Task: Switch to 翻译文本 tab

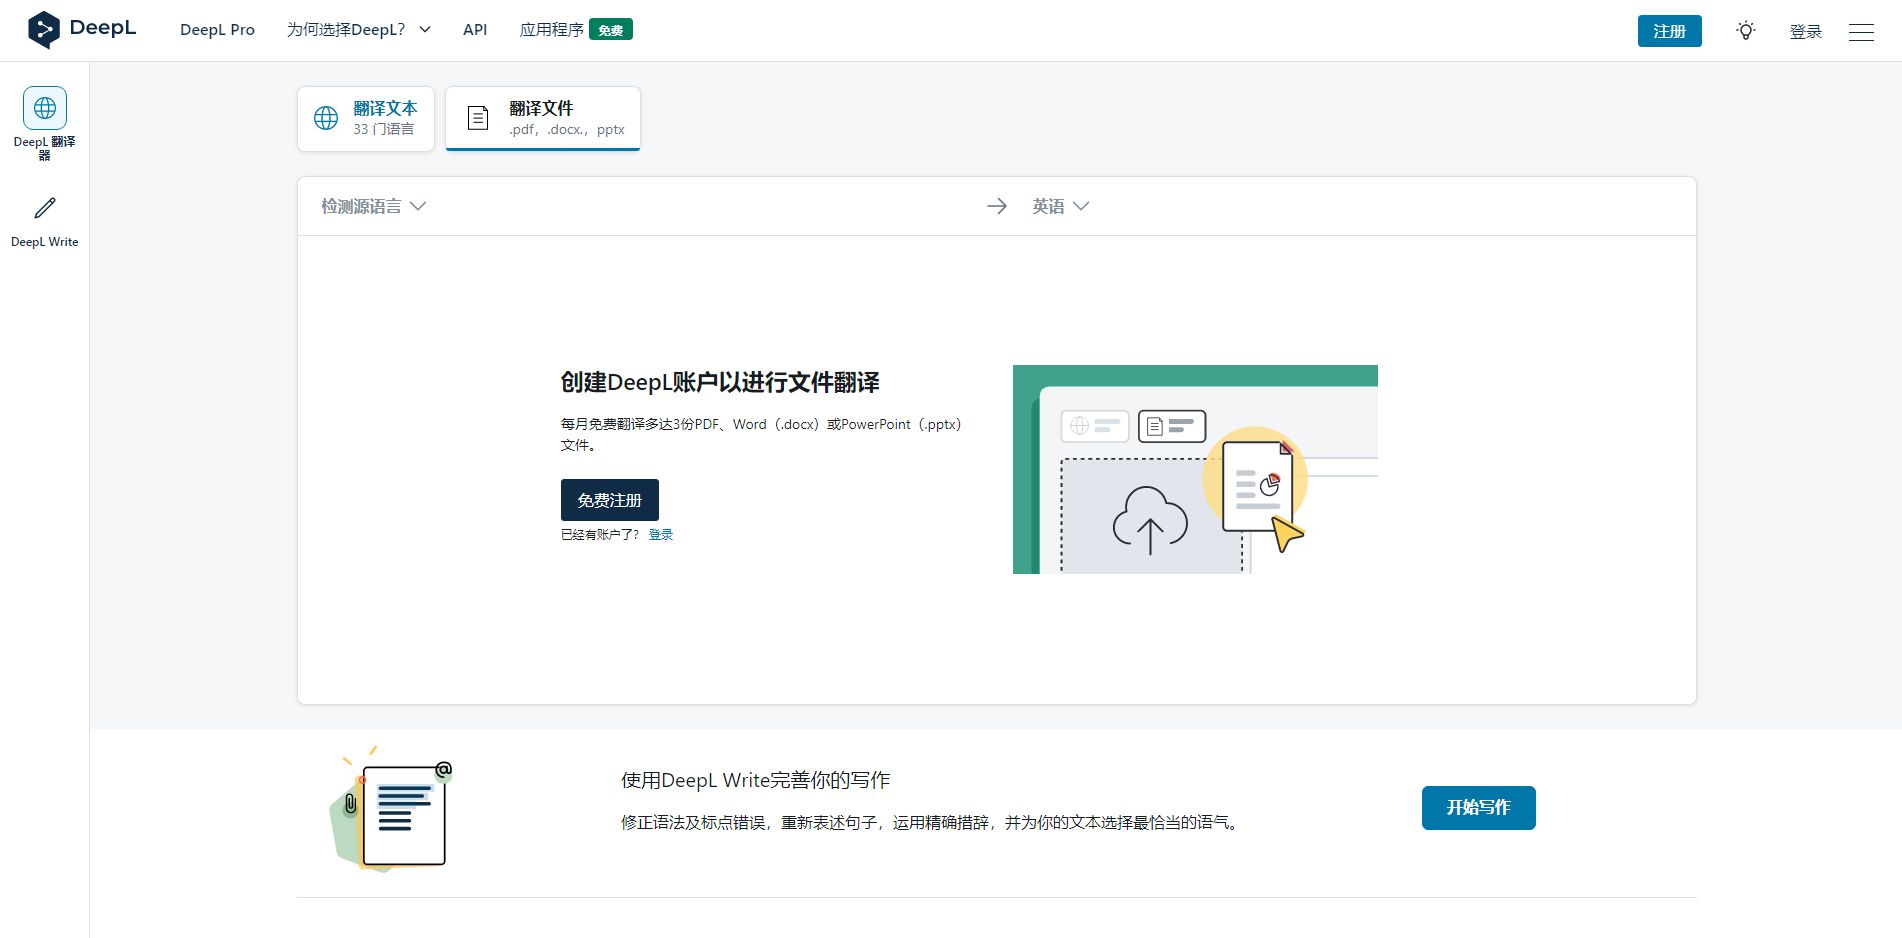Action: 366,118
